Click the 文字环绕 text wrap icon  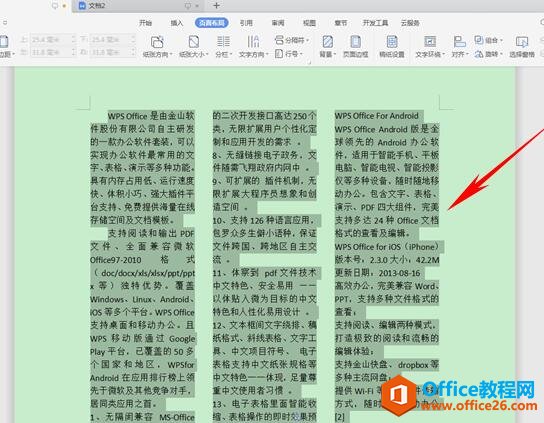[430, 42]
